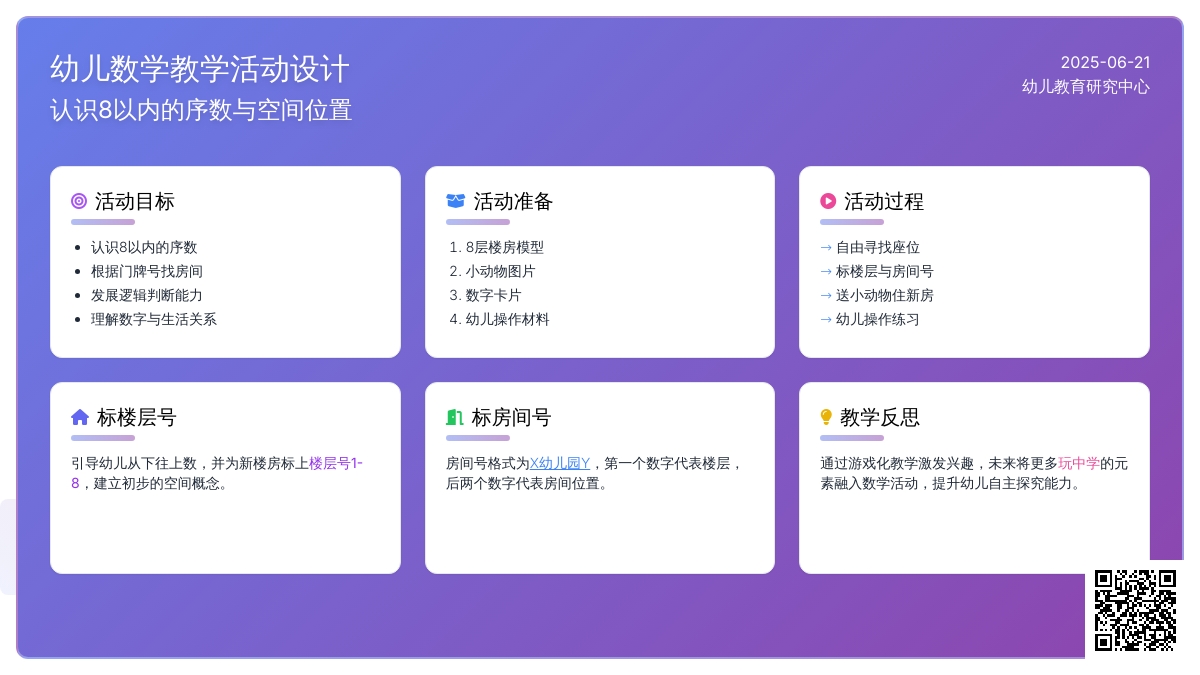Click bullet item 发展逻辑判断能力
This screenshot has height=675, width=1200.
[147, 295]
